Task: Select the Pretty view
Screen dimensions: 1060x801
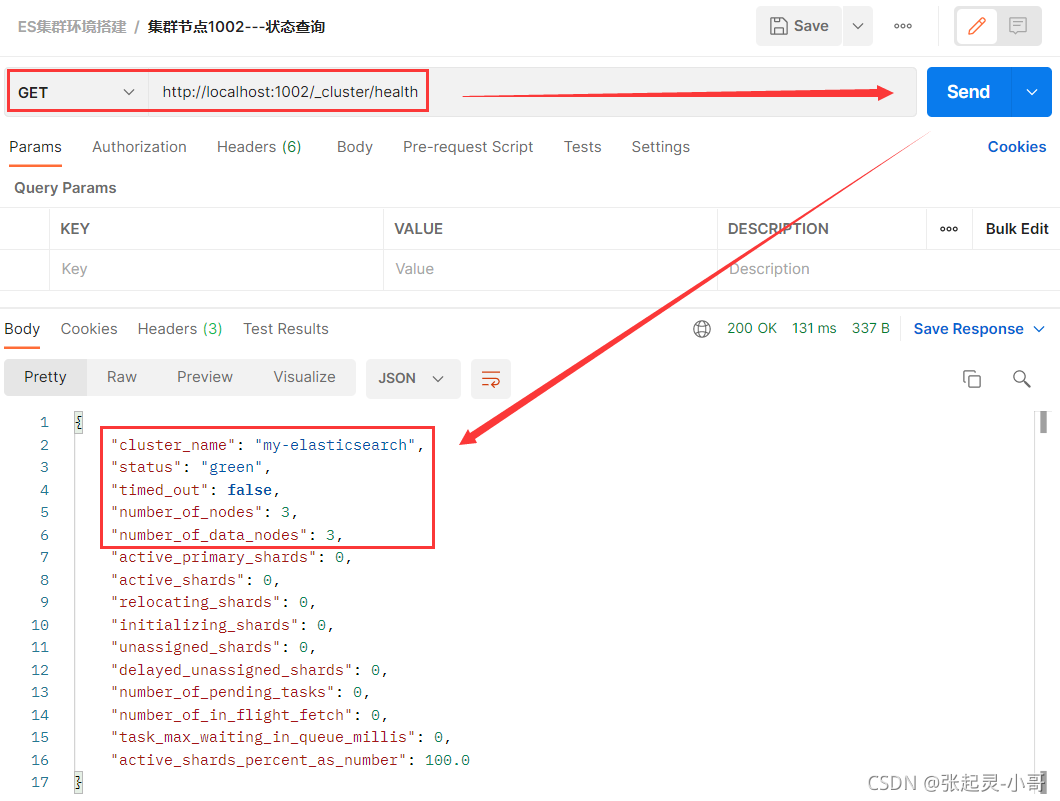Action: [x=45, y=377]
